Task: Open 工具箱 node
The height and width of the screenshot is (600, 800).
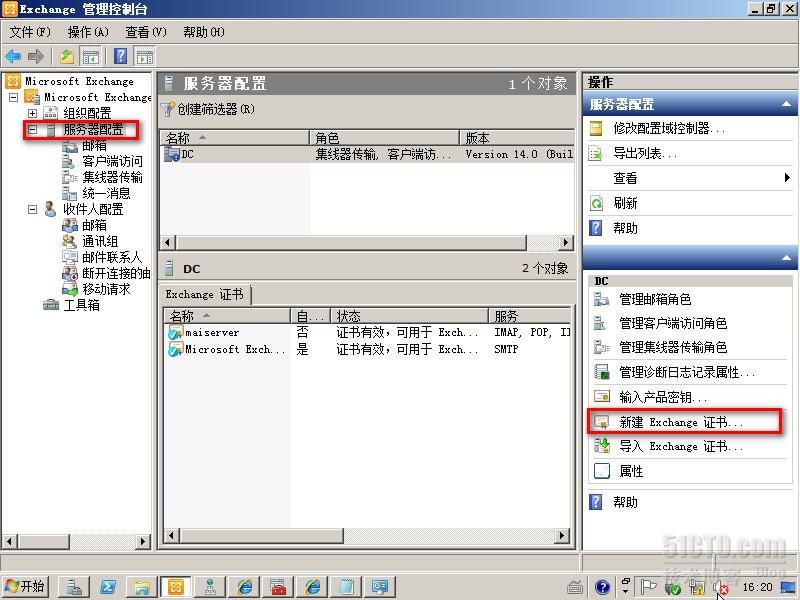Action: 81,305
